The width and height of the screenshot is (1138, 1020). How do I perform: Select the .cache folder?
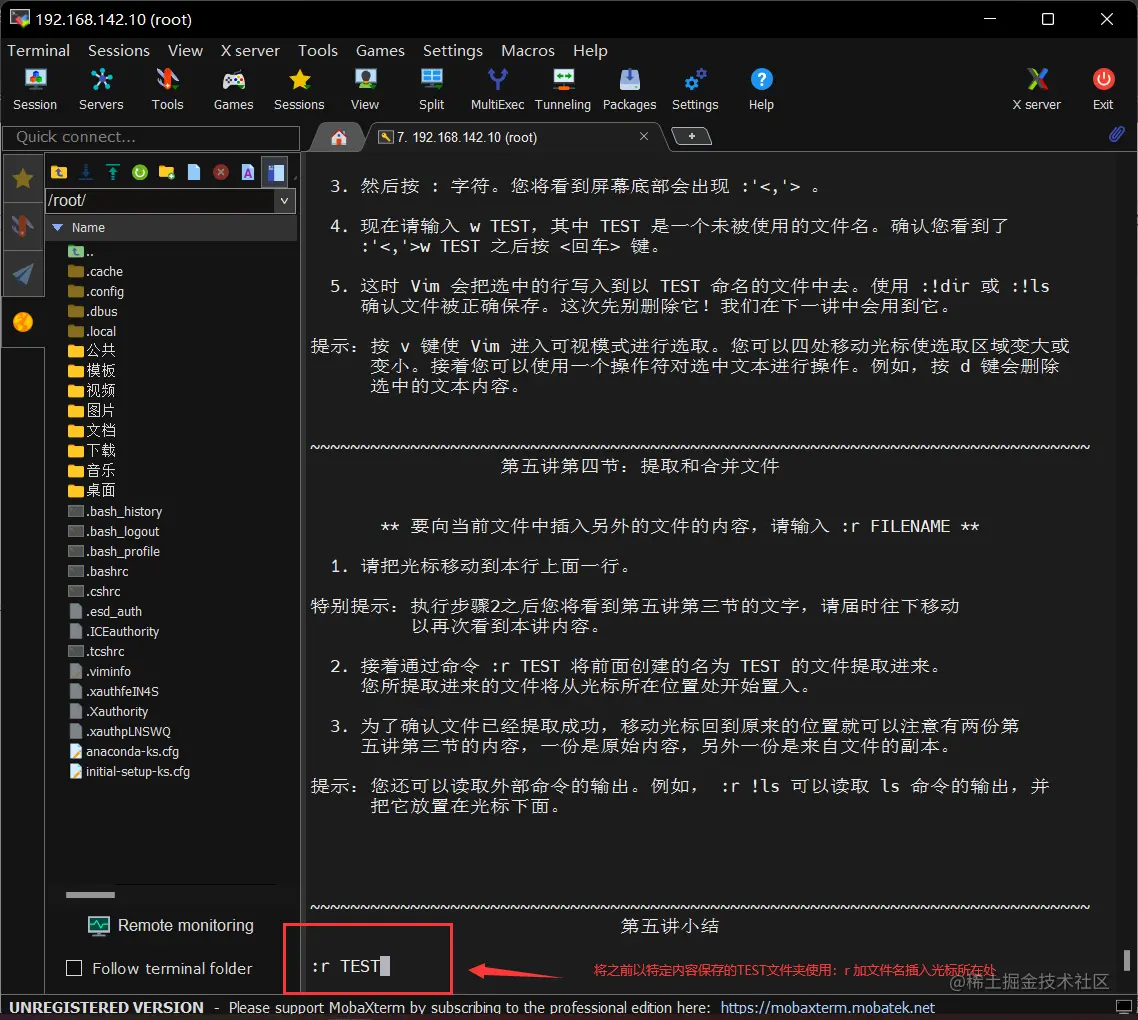coord(96,272)
